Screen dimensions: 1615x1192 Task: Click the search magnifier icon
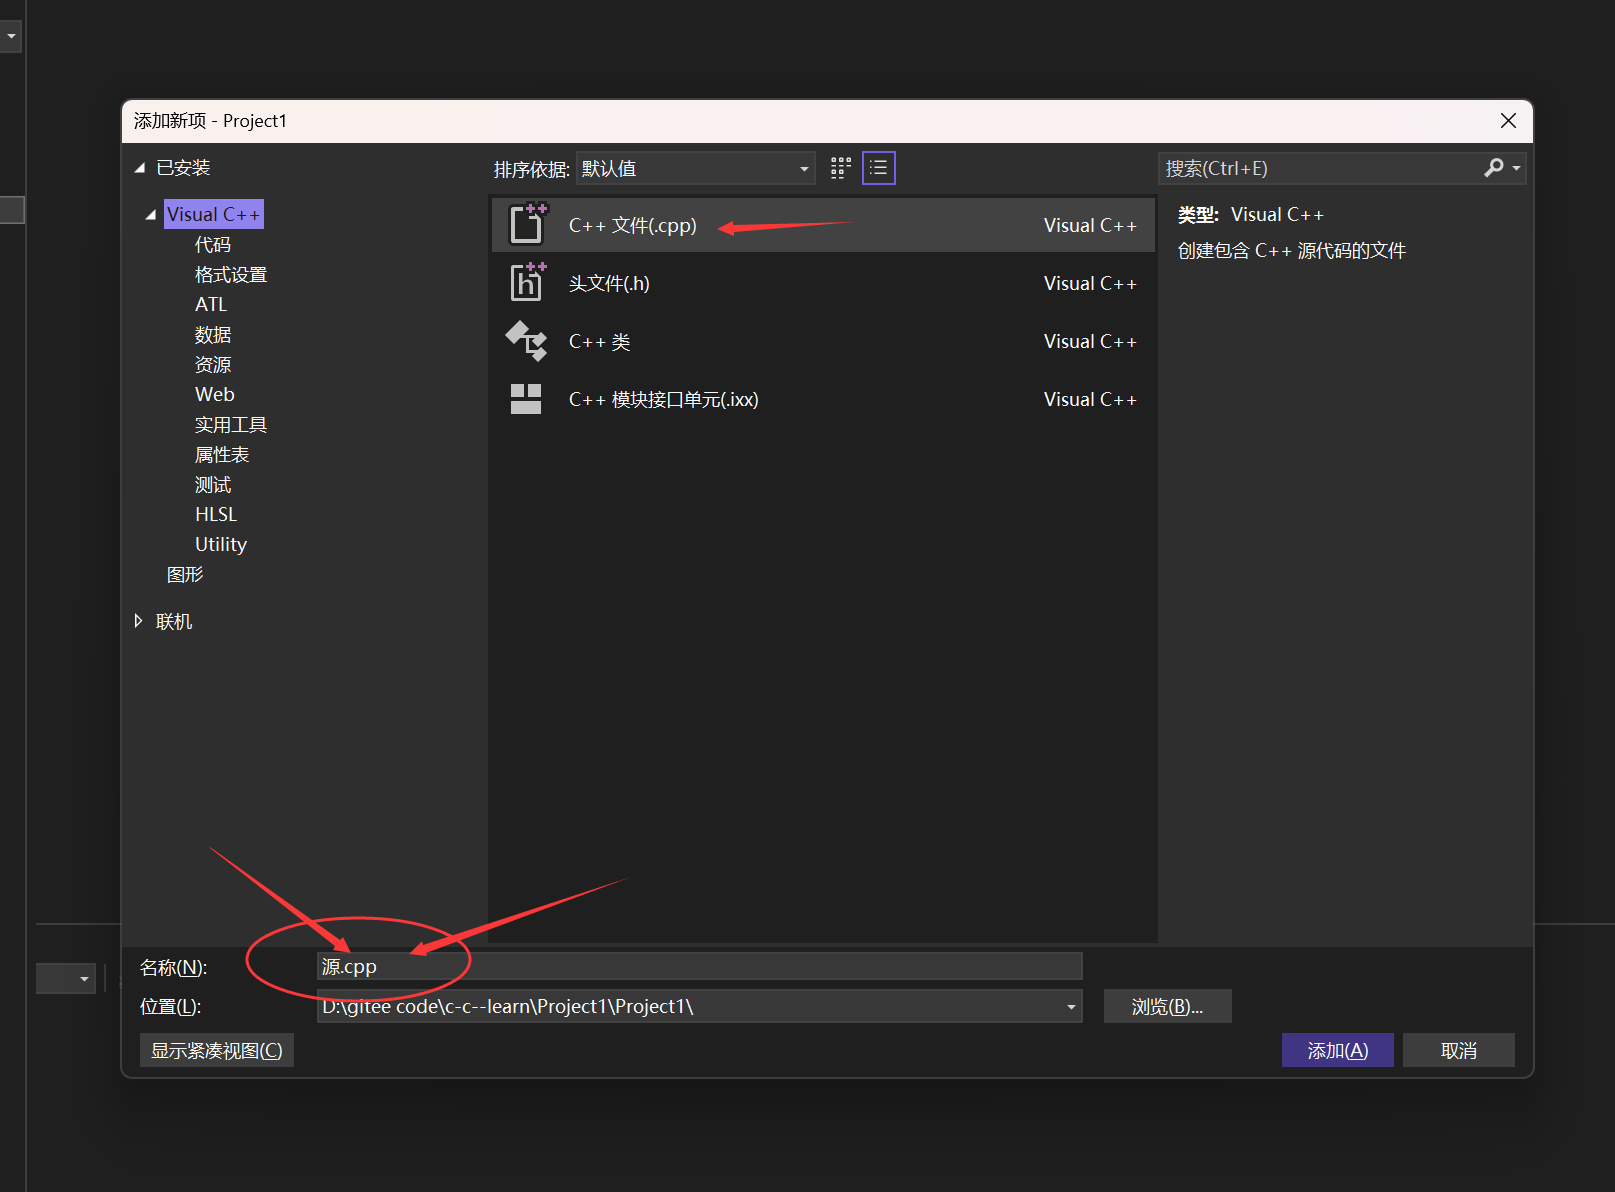click(1494, 167)
